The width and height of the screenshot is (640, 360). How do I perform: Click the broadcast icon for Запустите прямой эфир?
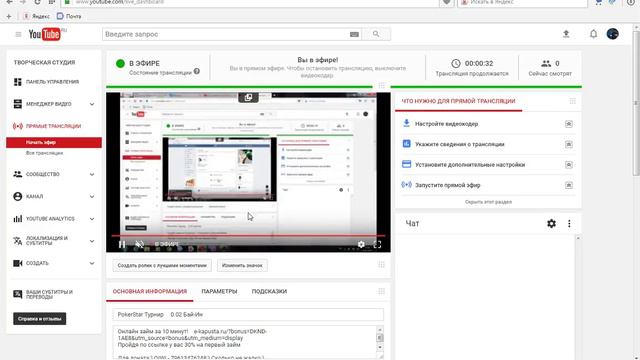pos(407,184)
